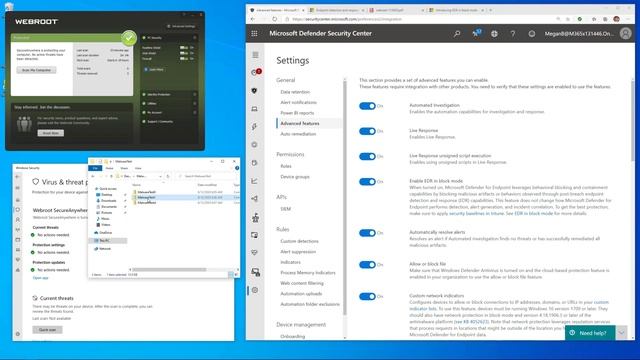Open the share-style Partners icon in sidebar
This screenshot has width=640, height=360.
click(255, 198)
